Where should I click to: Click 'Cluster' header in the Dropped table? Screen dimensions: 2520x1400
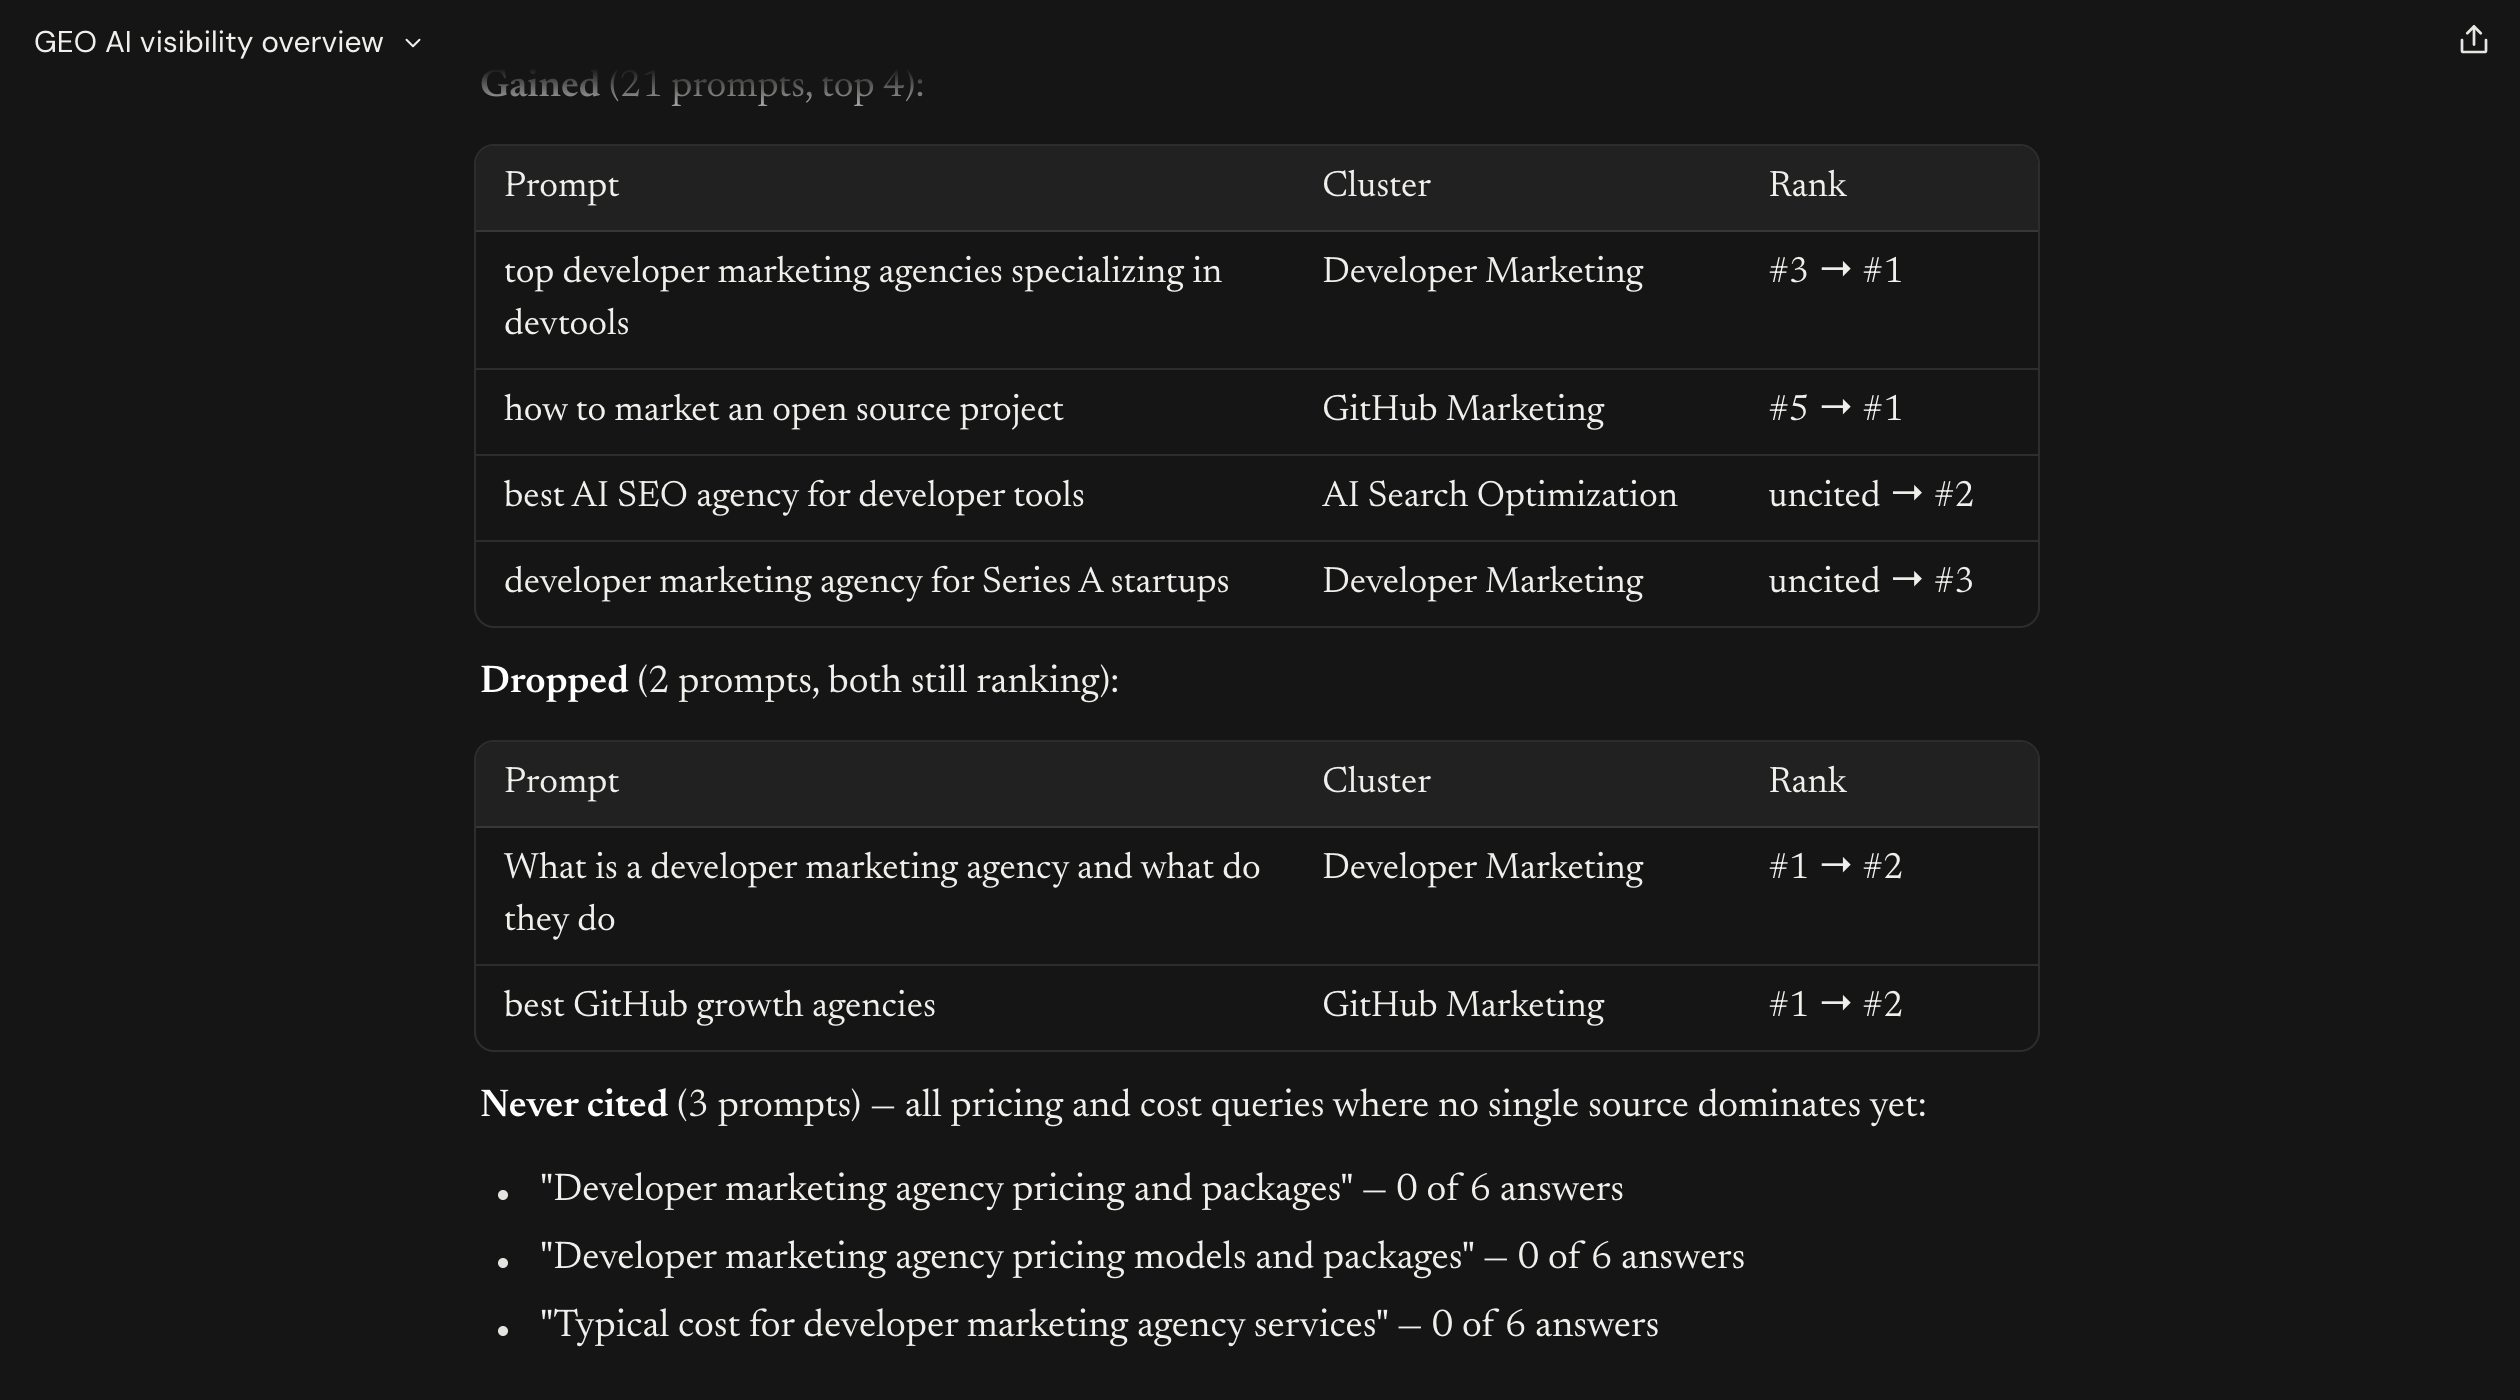pyautogui.click(x=1376, y=780)
